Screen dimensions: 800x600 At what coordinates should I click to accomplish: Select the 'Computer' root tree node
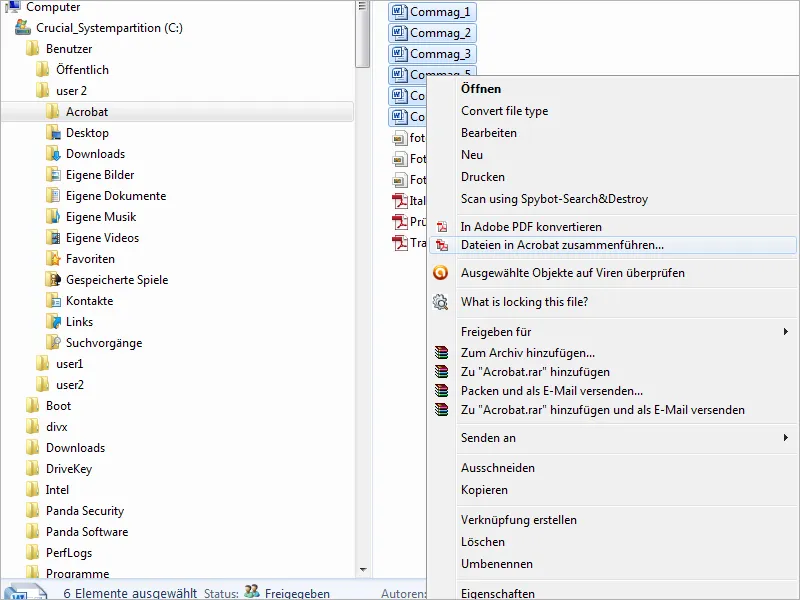(x=53, y=7)
